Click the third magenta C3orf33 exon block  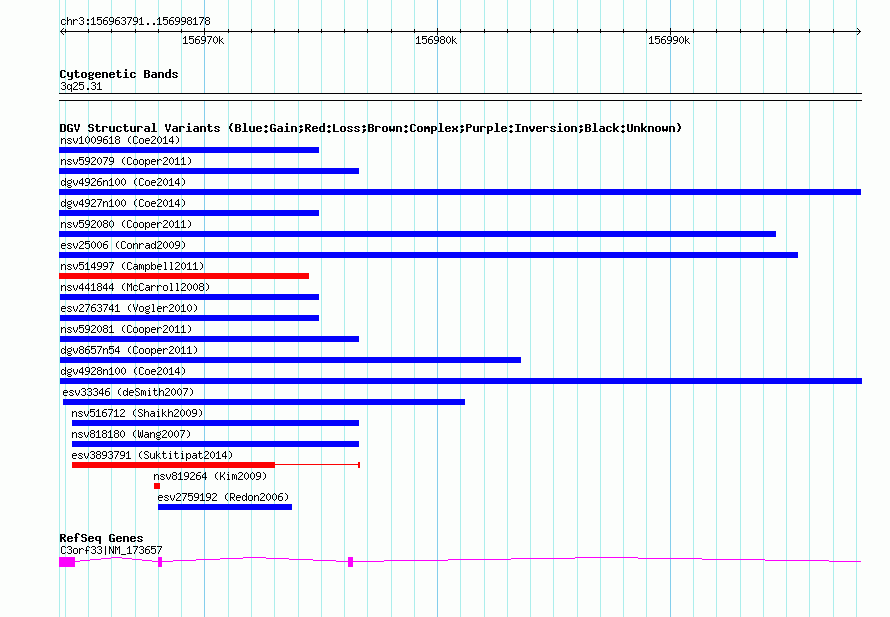[x=350, y=562]
